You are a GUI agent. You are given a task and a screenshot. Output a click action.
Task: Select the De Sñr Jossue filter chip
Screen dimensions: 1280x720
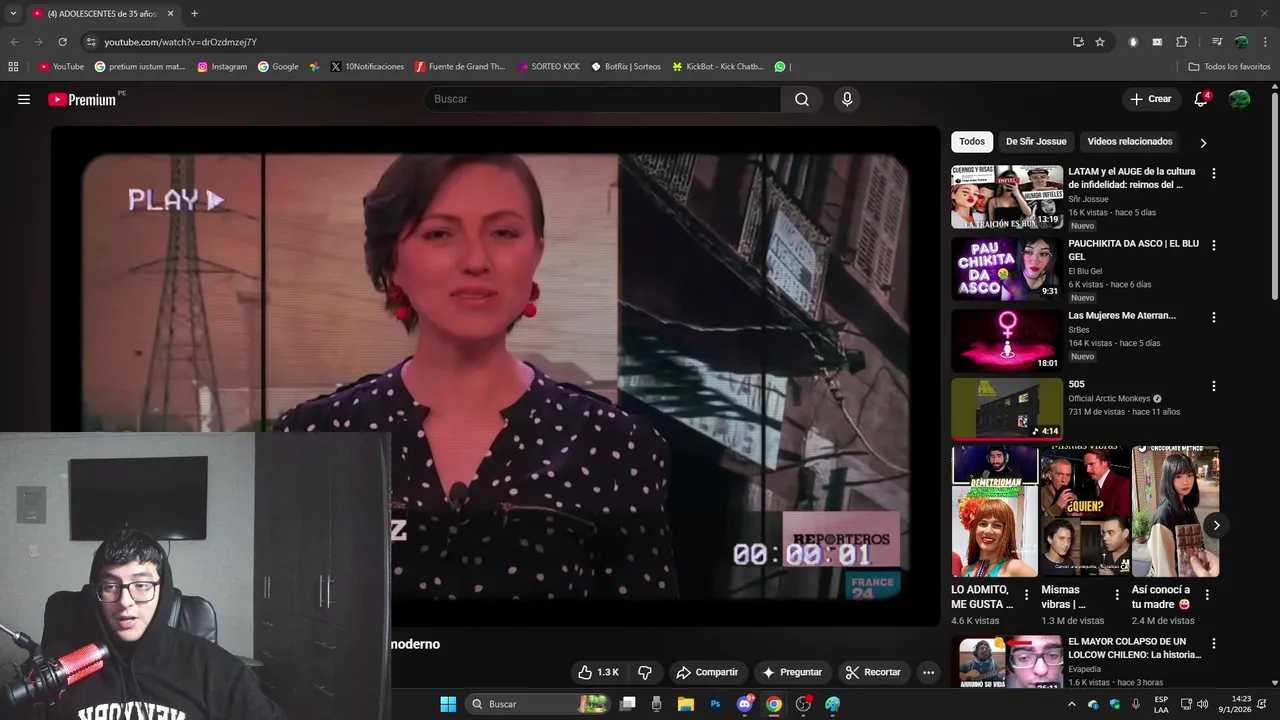click(x=1036, y=142)
